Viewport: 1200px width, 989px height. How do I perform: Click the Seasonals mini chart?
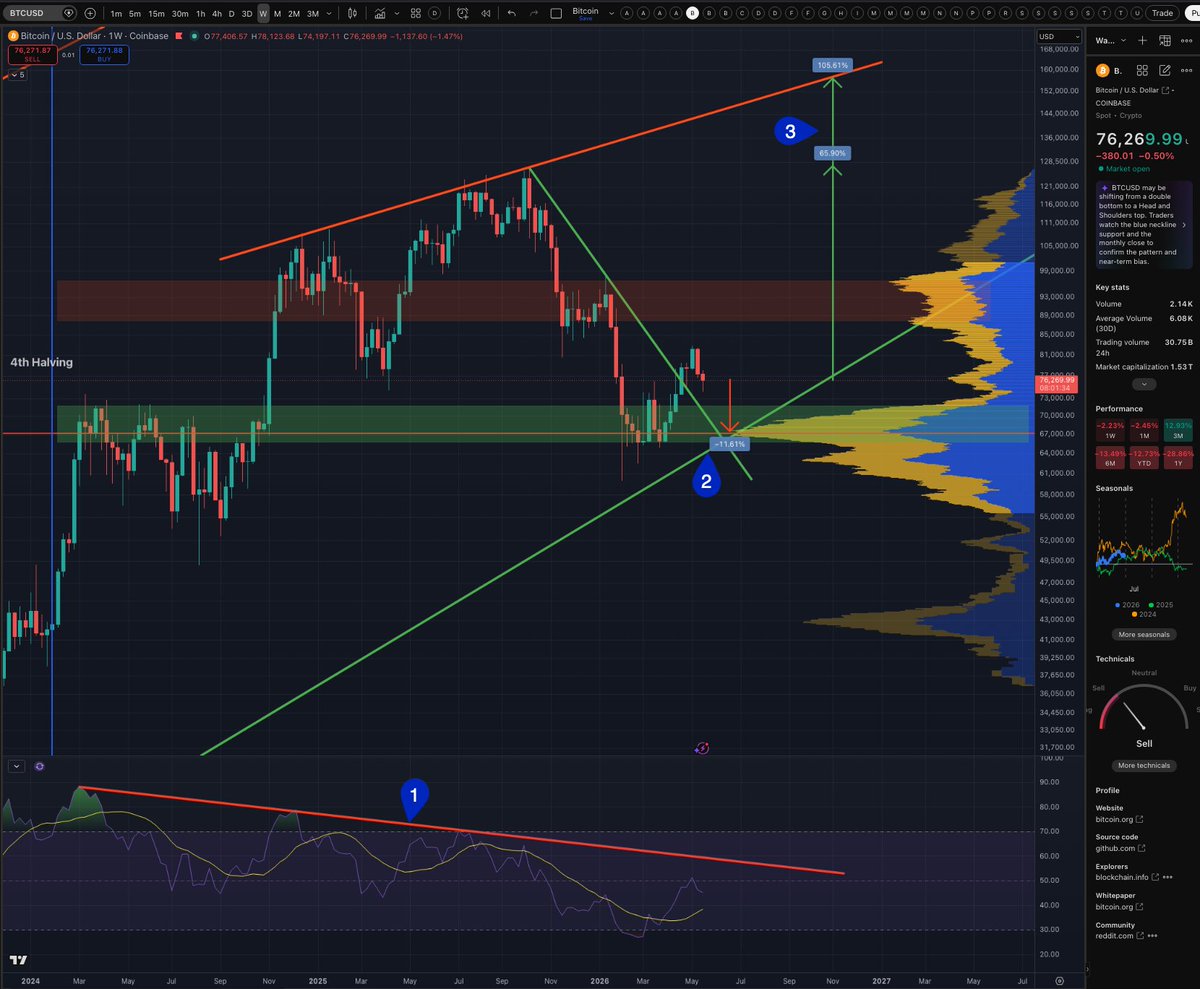(x=1144, y=540)
